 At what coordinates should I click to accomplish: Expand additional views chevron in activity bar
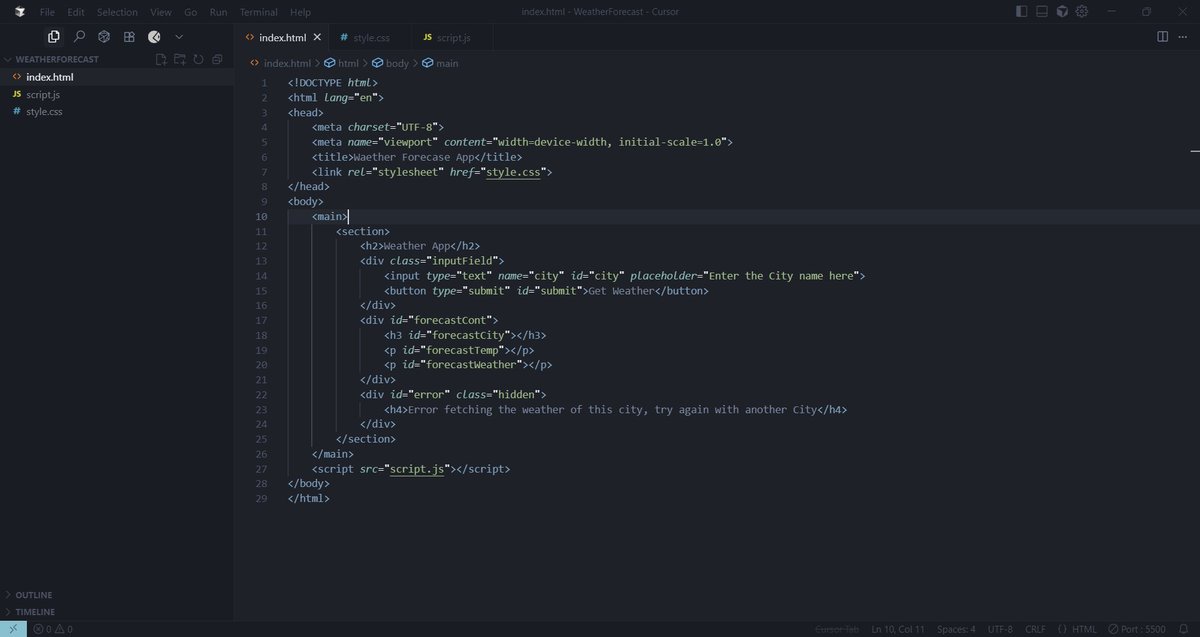(179, 37)
